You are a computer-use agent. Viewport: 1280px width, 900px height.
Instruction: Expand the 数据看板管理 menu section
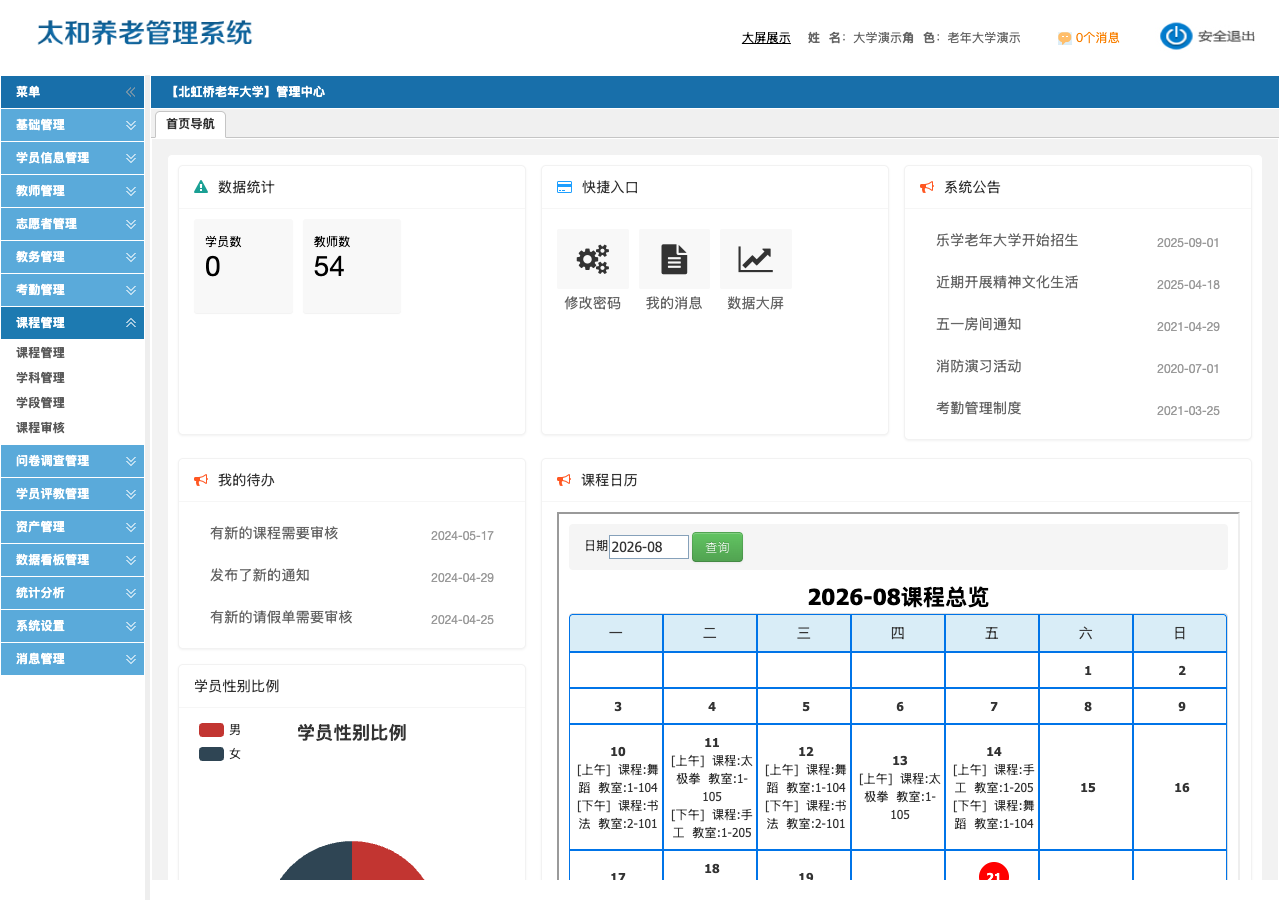pyautogui.click(x=72, y=560)
